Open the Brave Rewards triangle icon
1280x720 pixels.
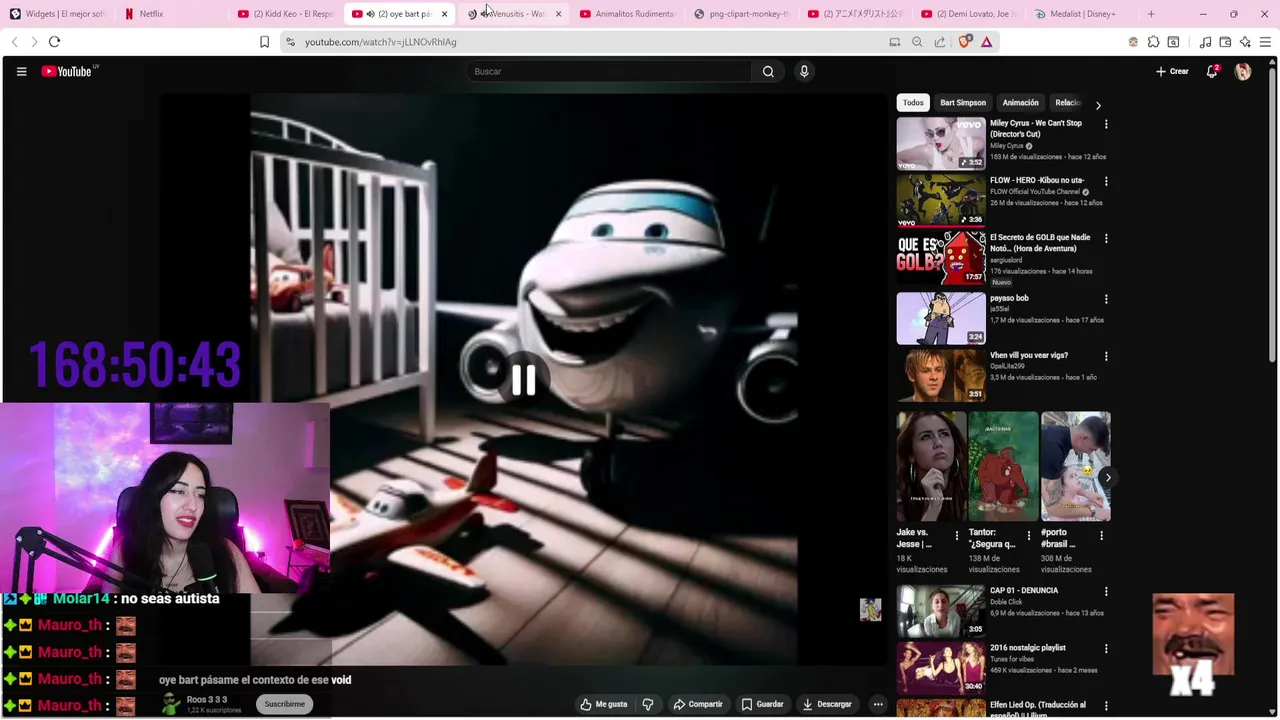pos(986,42)
